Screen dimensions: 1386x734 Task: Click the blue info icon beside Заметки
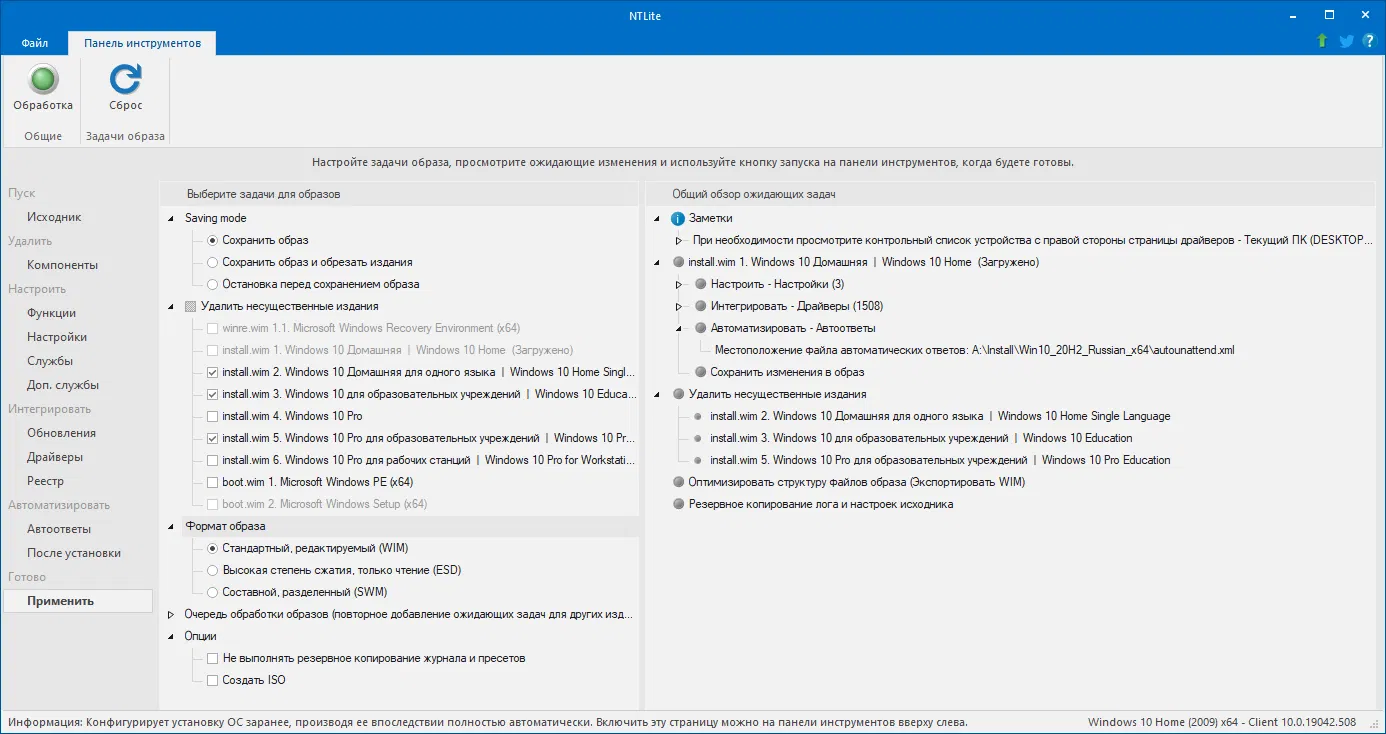(x=678, y=218)
